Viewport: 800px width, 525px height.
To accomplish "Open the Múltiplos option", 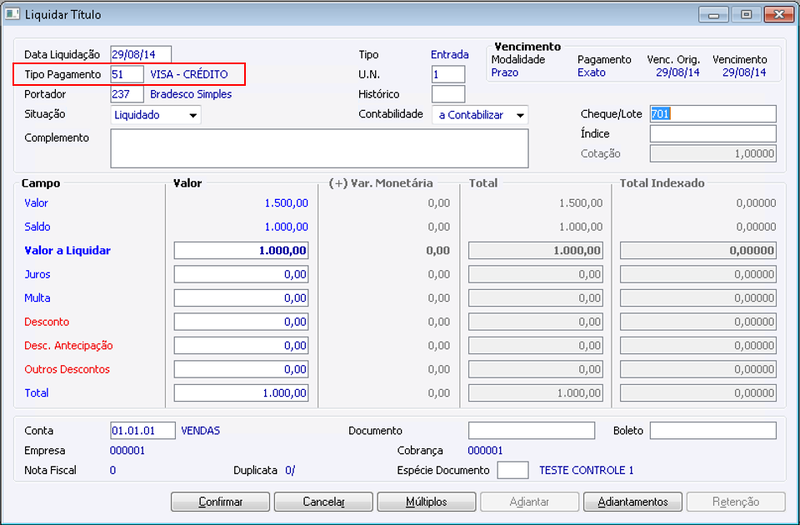I will 427,502.
